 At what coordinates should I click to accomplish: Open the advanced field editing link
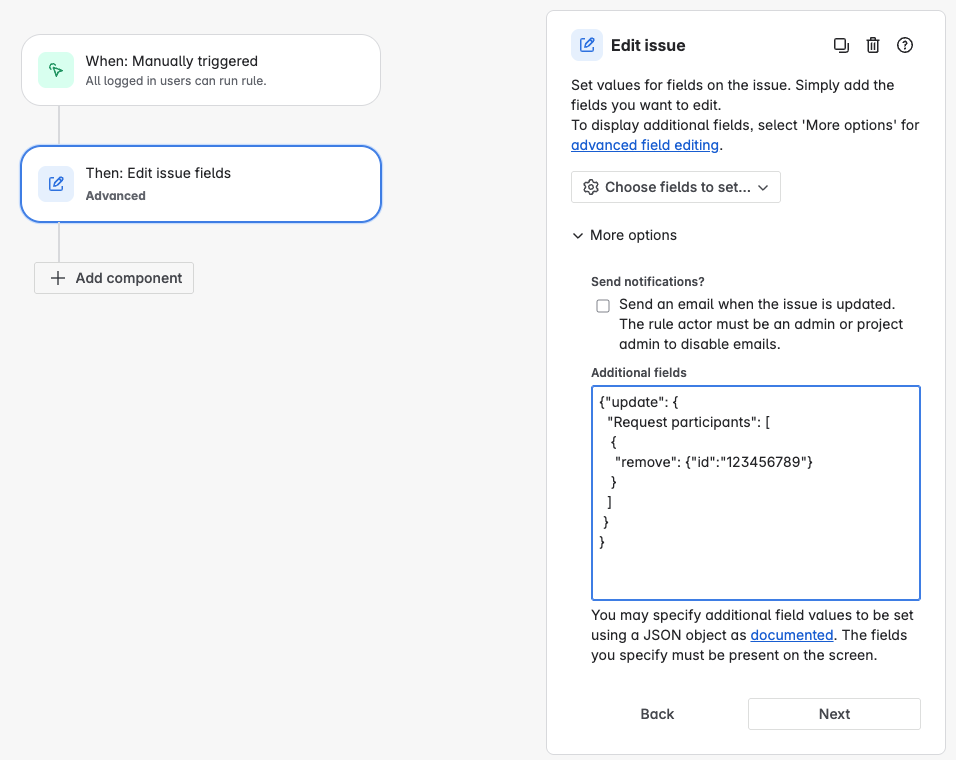pyautogui.click(x=644, y=145)
